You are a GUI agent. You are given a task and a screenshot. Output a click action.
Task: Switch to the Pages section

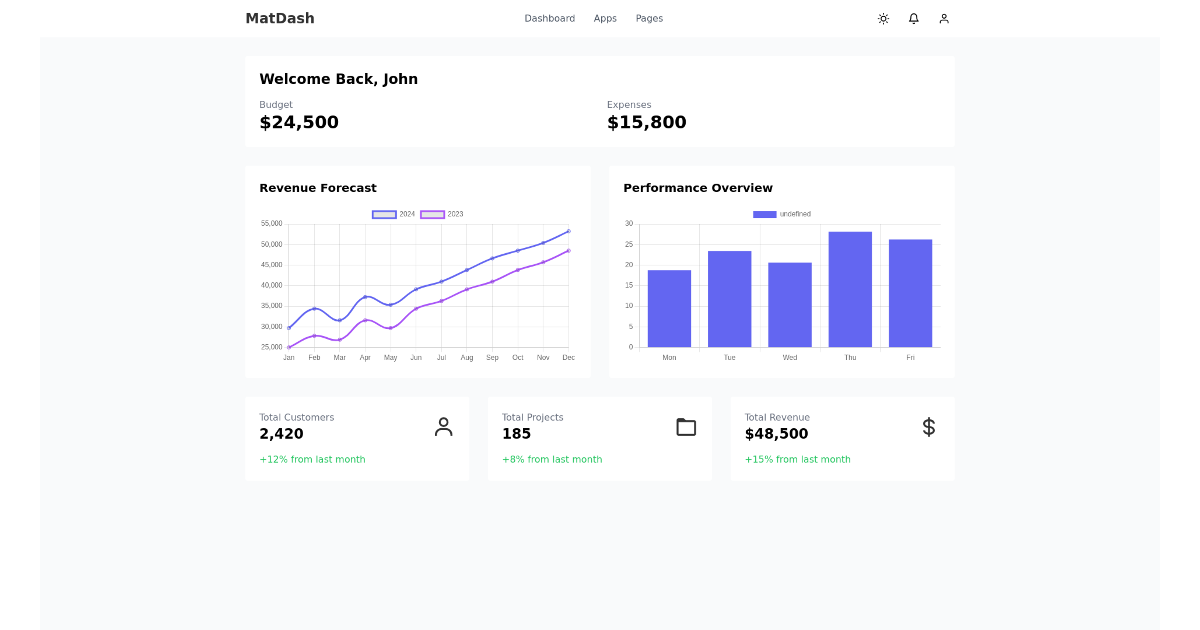(x=649, y=18)
